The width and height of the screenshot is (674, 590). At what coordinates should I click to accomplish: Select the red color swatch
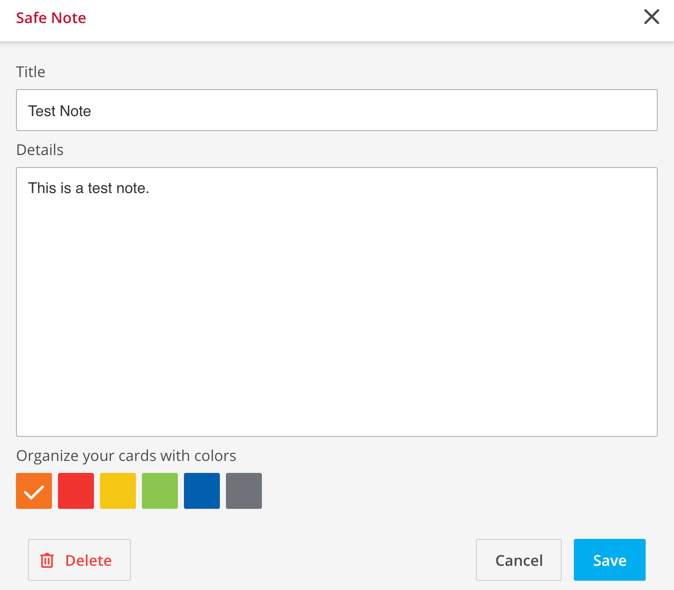tap(76, 491)
